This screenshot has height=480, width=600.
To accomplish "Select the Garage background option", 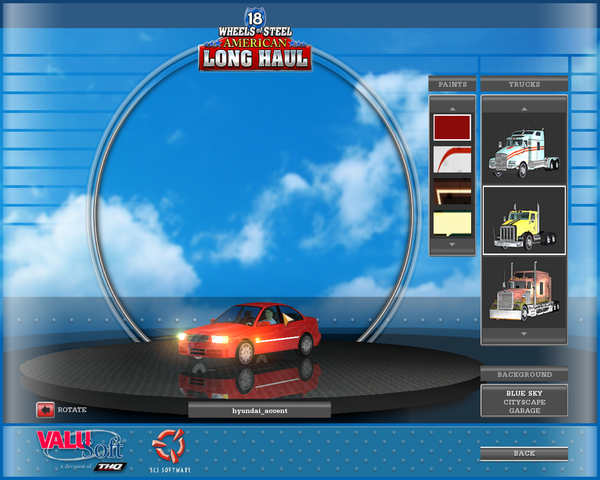I will pos(524,410).
